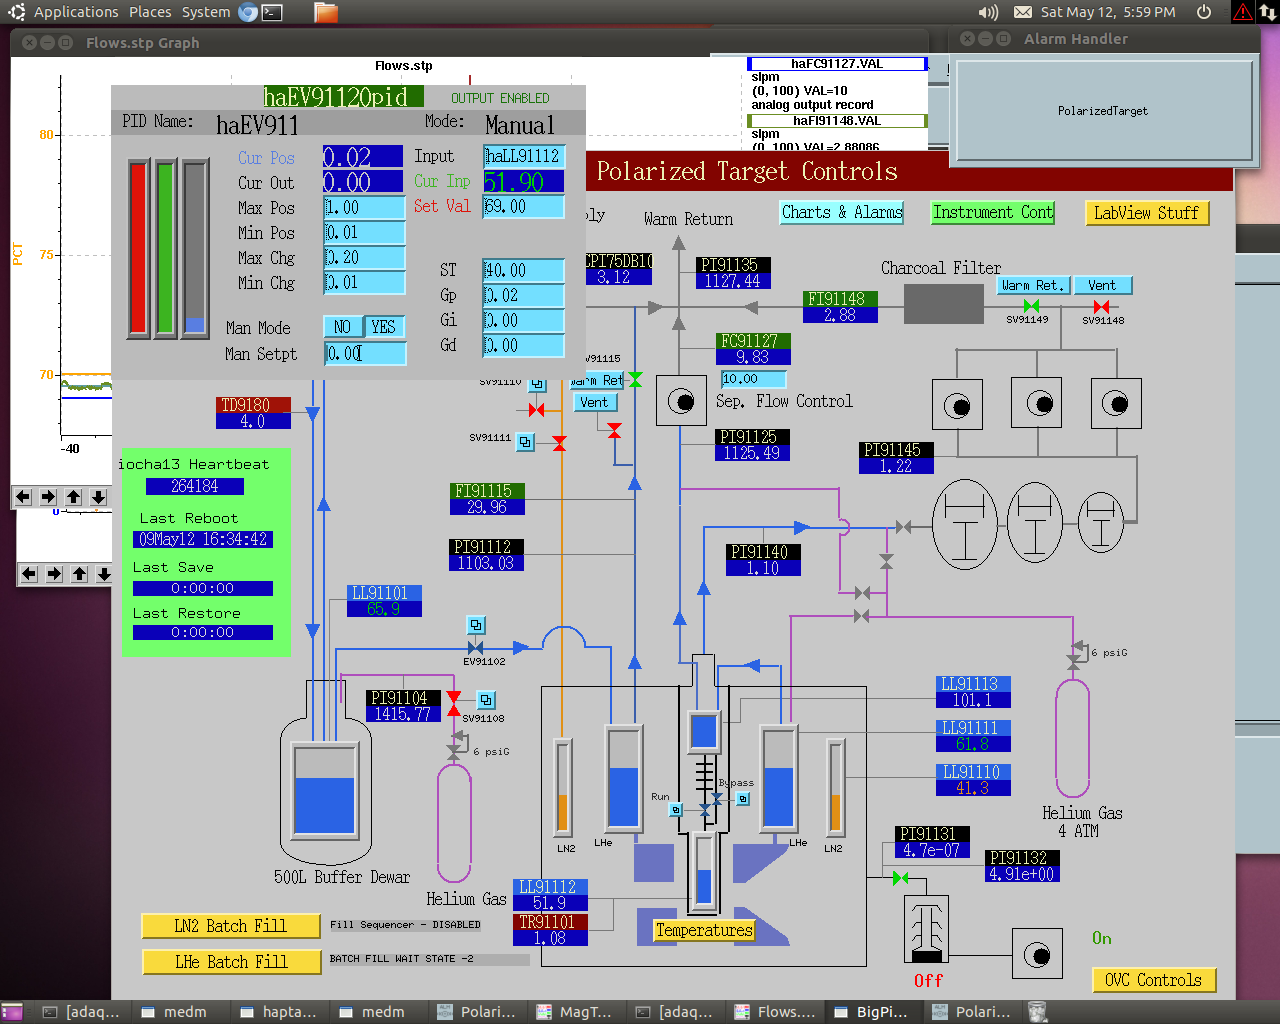Open the Bypass valve display icon

pyautogui.click(x=742, y=798)
